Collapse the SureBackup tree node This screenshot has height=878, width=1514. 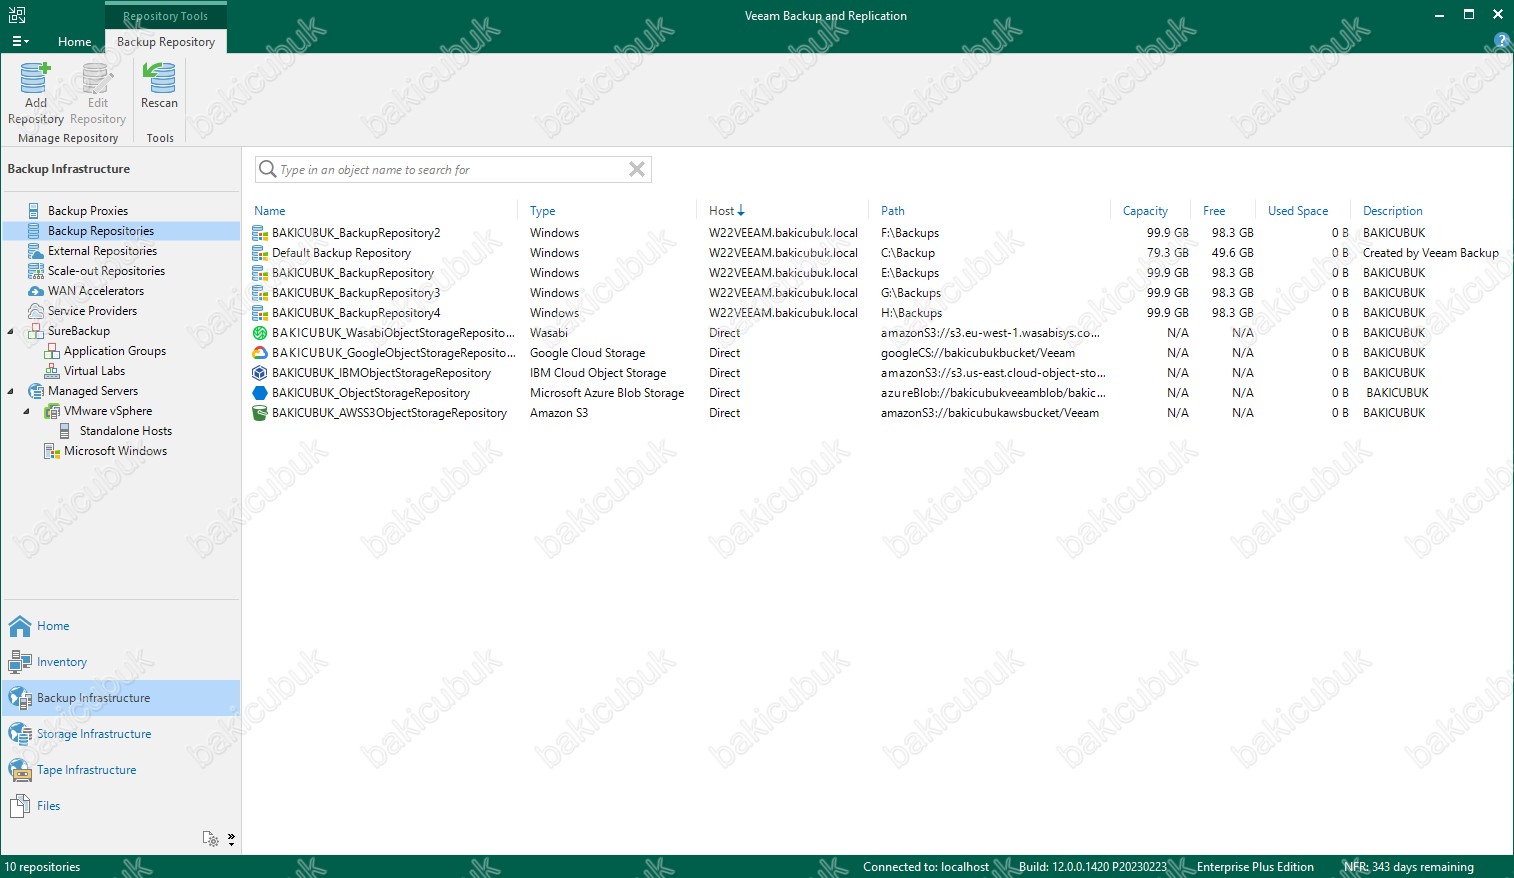coord(11,331)
